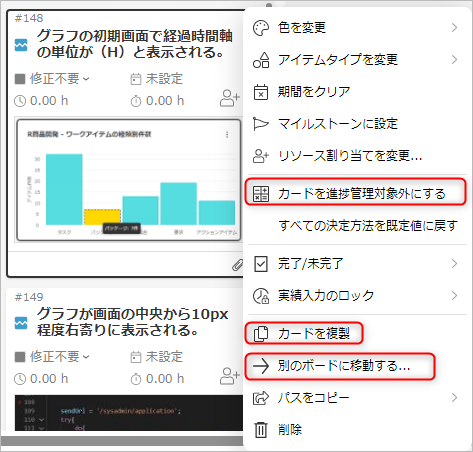The image size is (473, 452).
Task: Click the add-resource person icon on card #149
Action: point(230,376)
